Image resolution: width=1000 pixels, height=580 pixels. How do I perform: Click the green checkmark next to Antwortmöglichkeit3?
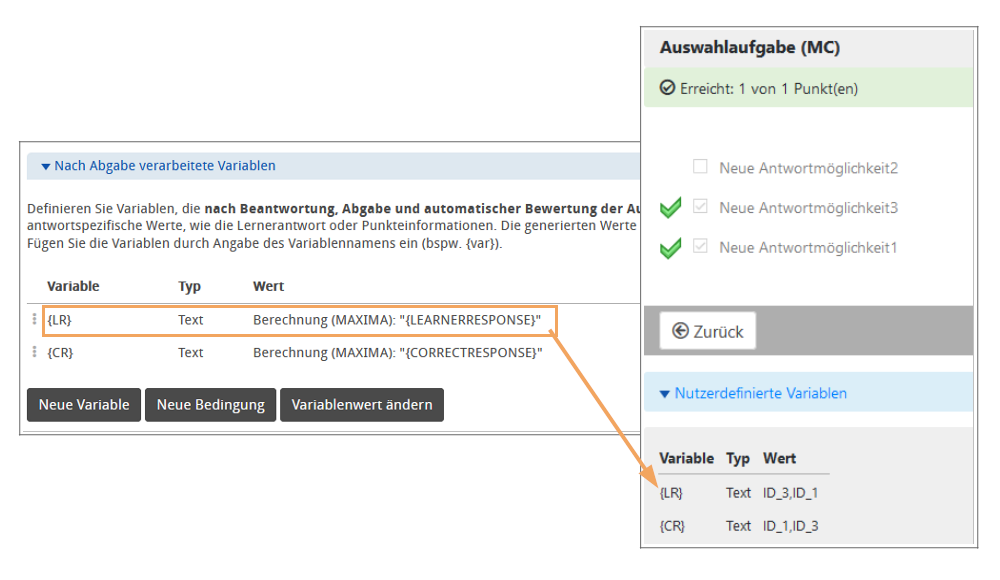670,208
